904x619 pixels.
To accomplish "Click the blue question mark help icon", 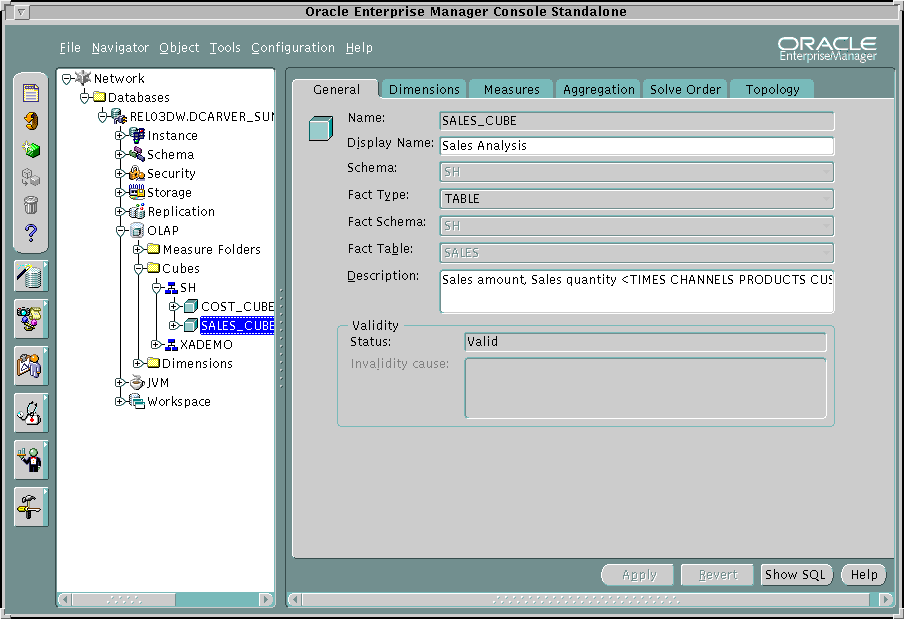I will (x=31, y=232).
